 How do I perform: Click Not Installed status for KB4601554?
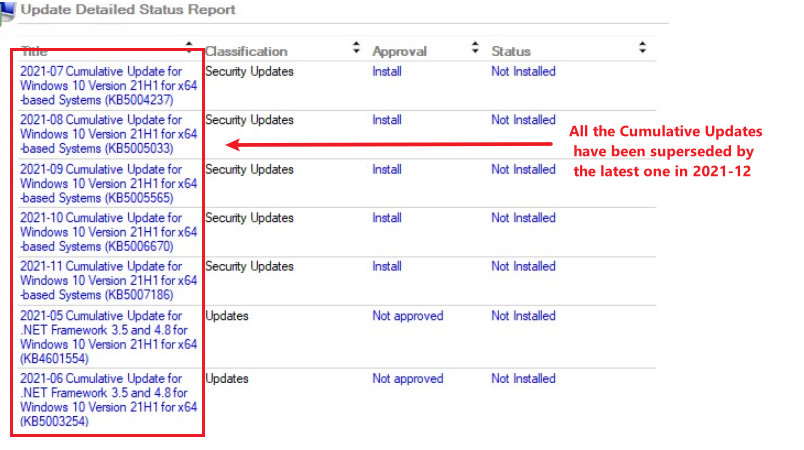tap(523, 316)
